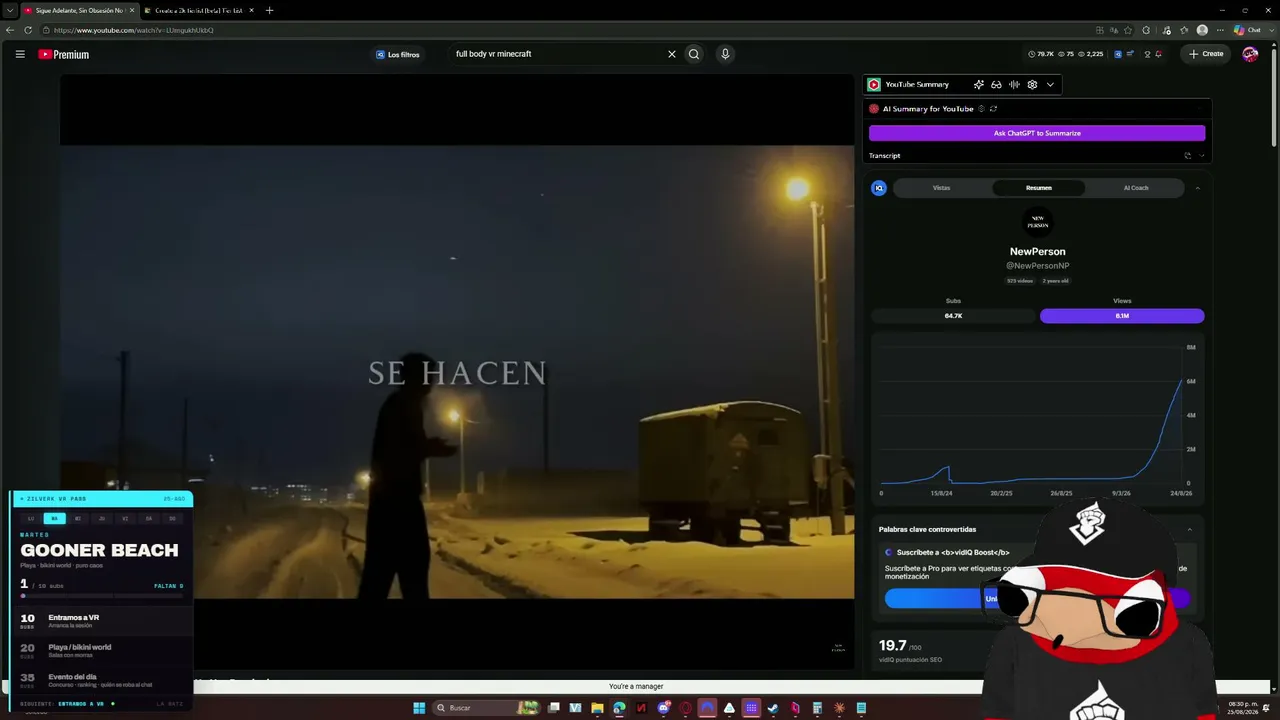1280x720 pixels.
Task: Collapse Palabras clave controvertidas section
Action: tap(1189, 530)
